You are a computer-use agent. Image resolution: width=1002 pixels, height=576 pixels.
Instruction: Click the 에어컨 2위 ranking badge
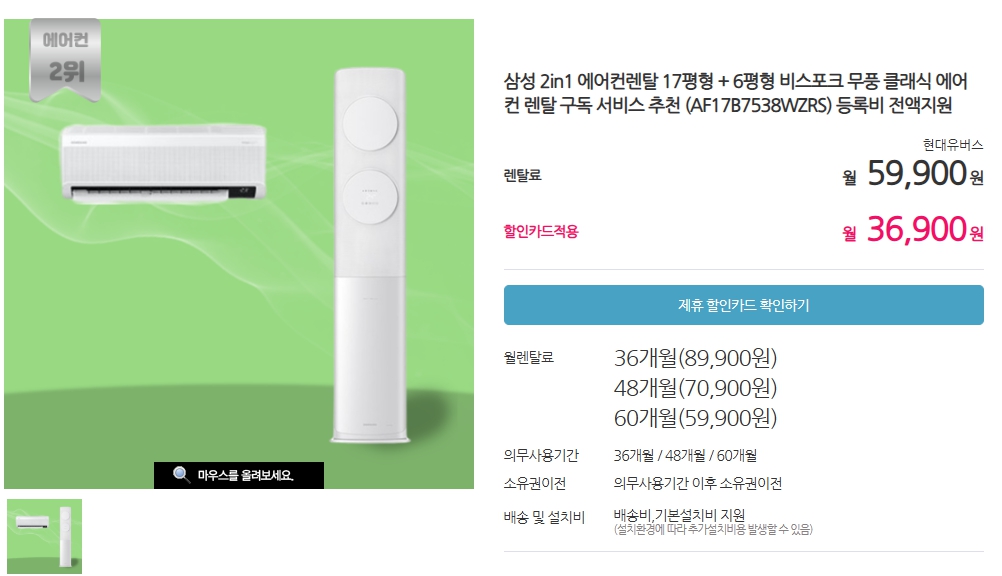pos(65,59)
